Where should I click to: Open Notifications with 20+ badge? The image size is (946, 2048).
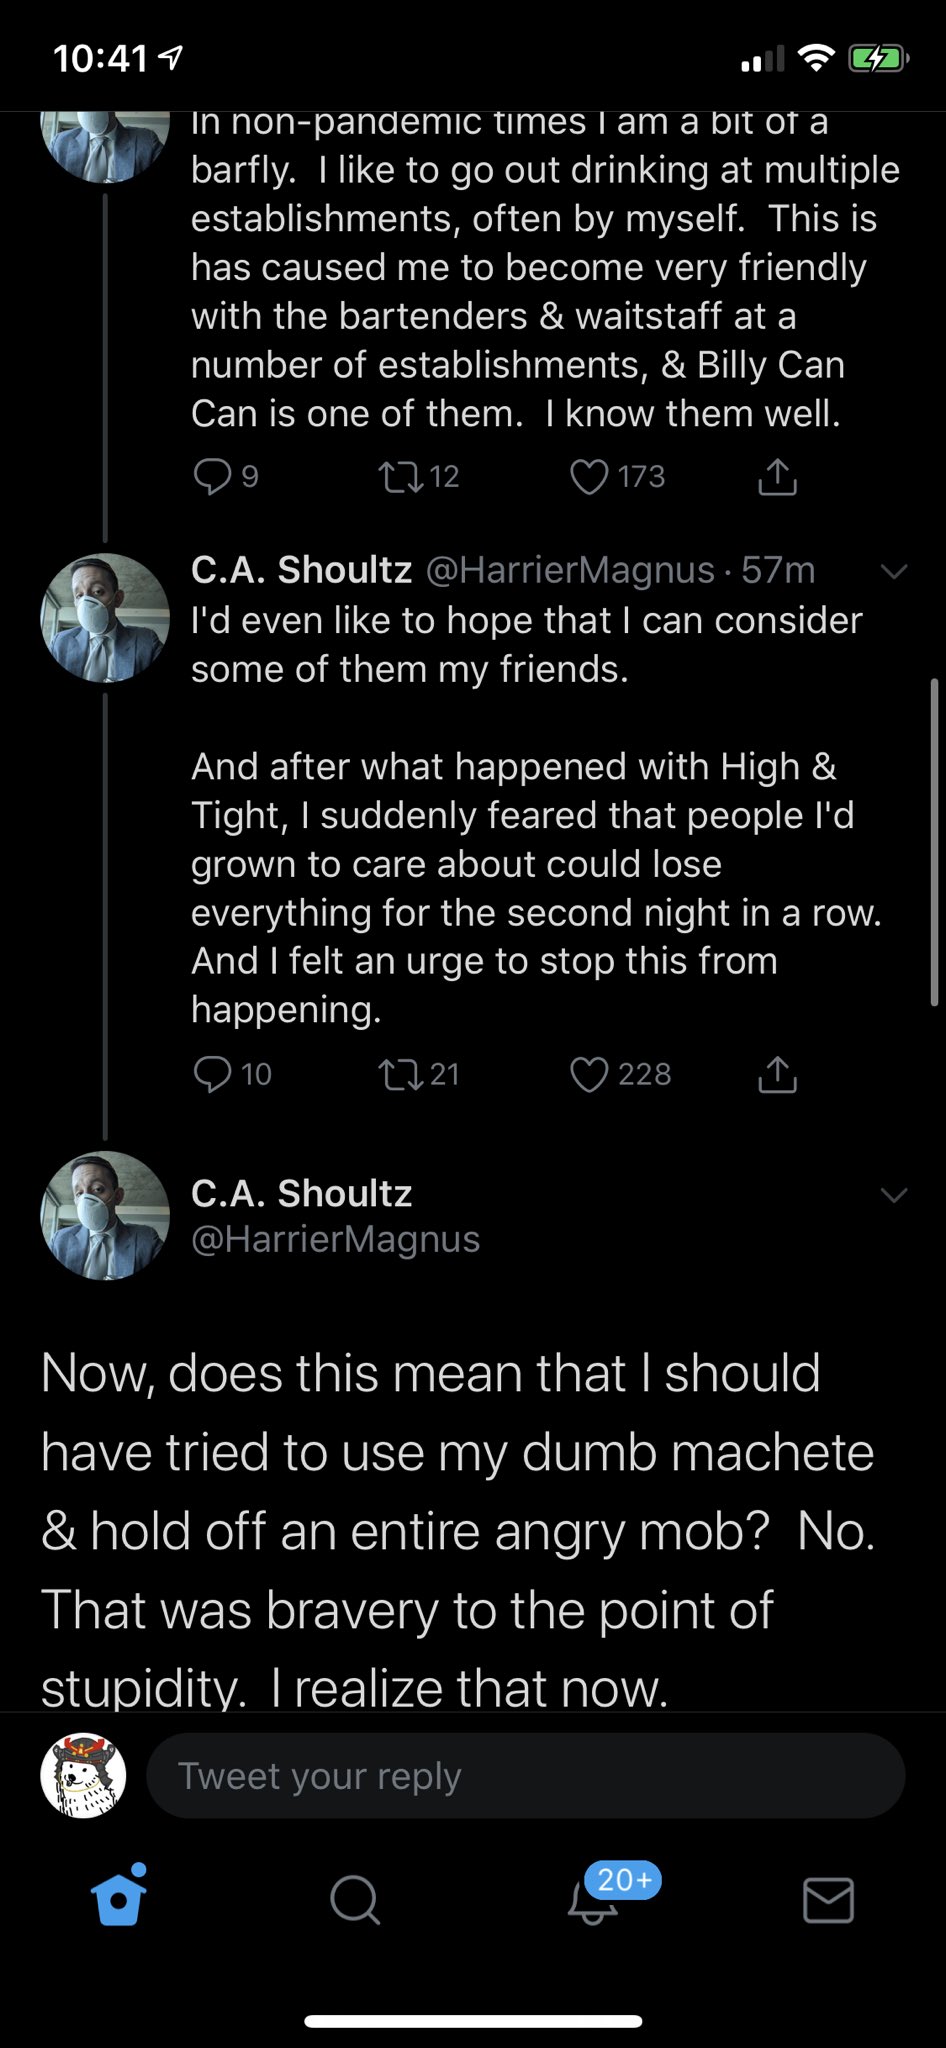click(x=592, y=1899)
